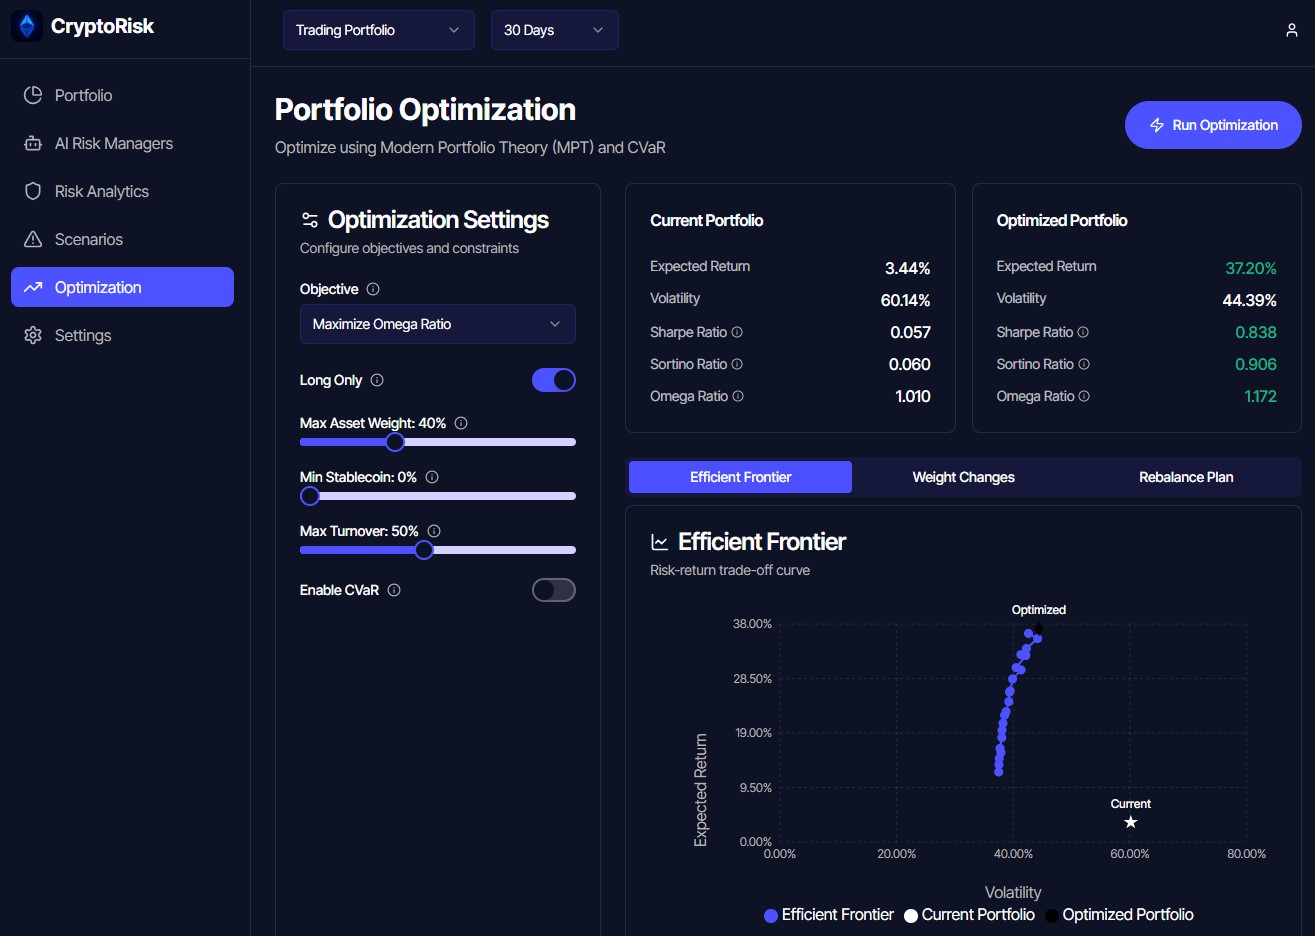Click Current Portfolio Sharpe Ratio info icon
Viewport: 1315px width, 936px height.
point(737,332)
